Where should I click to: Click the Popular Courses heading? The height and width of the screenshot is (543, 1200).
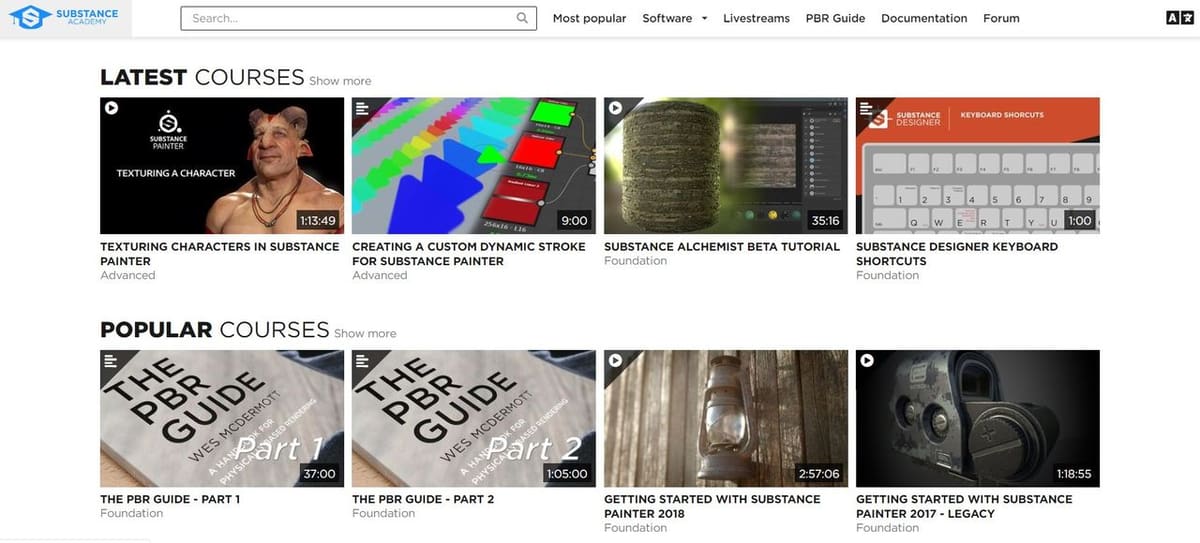point(215,329)
